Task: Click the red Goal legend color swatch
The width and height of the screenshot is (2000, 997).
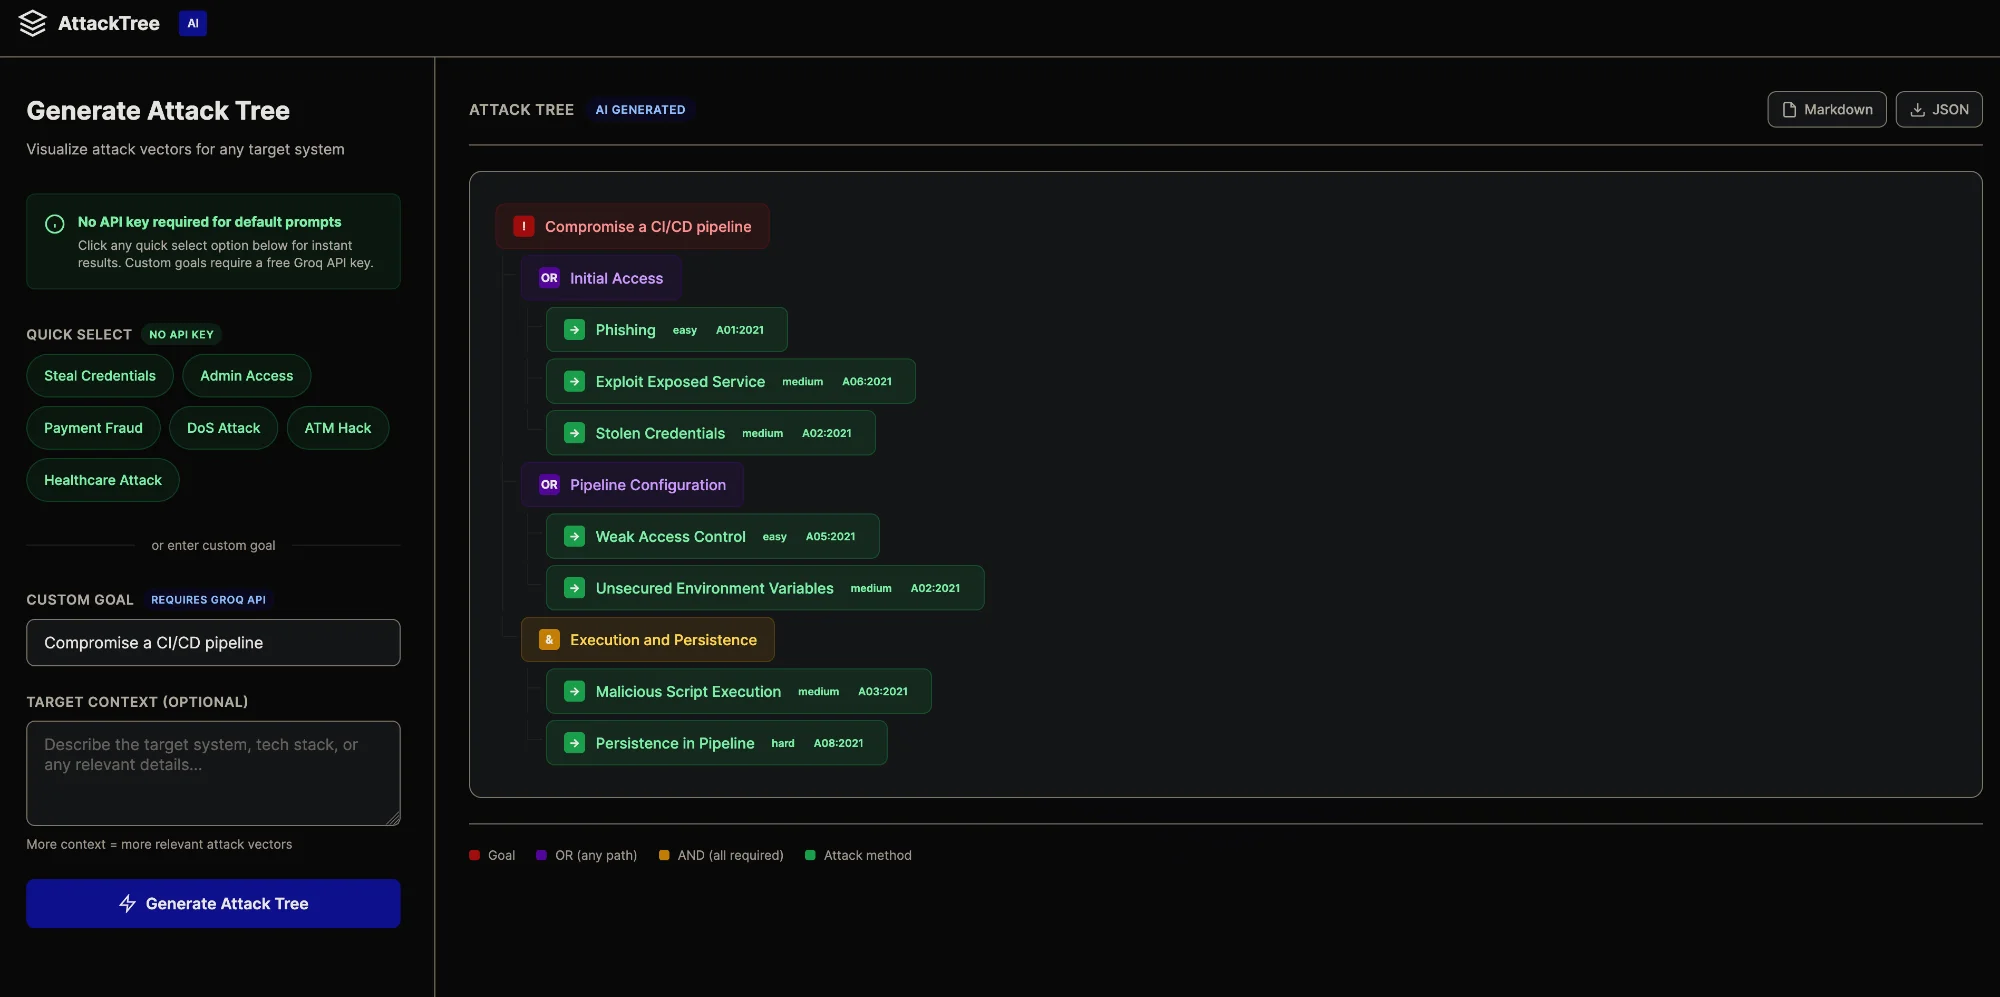Action: click(474, 855)
